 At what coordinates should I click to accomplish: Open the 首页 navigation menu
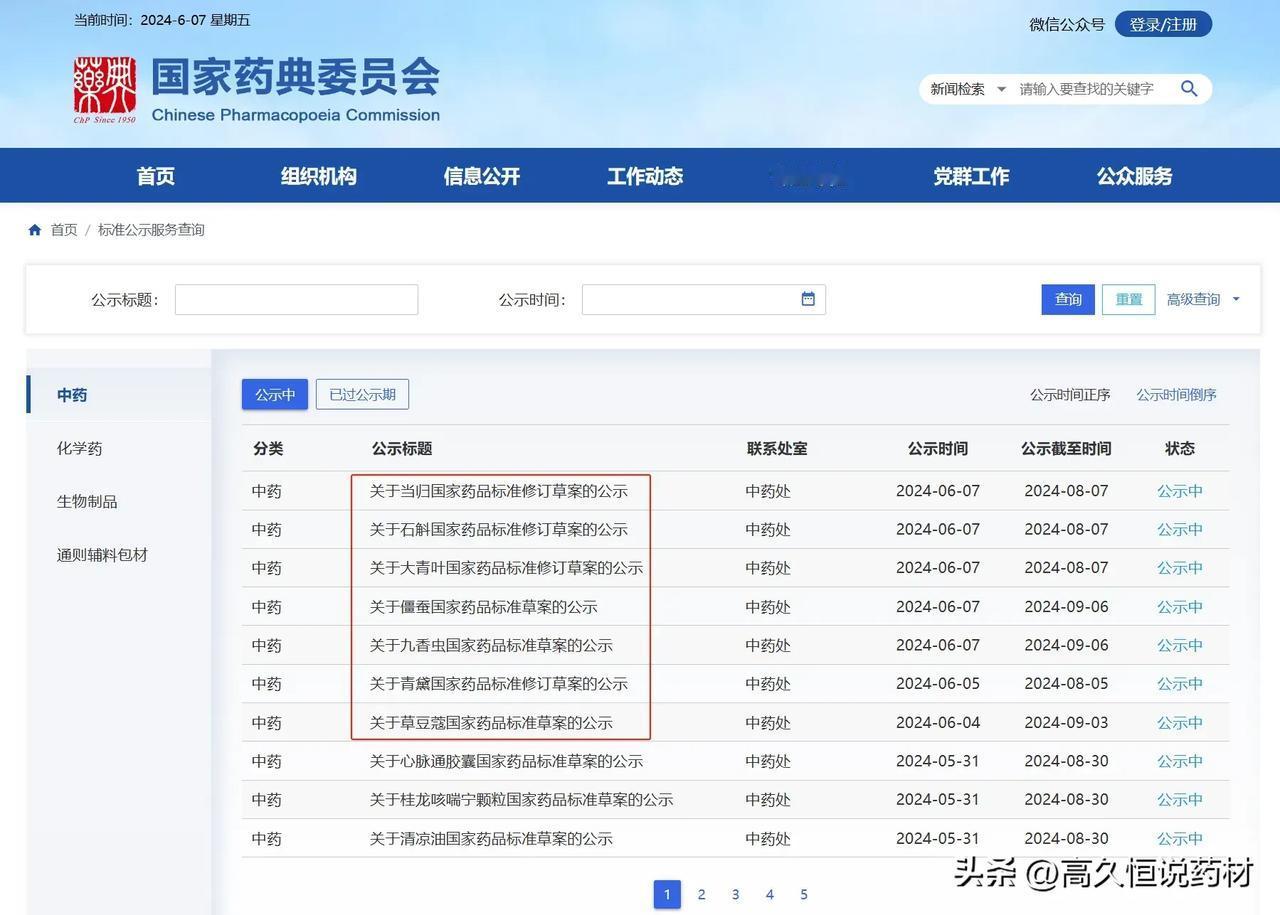coord(156,176)
